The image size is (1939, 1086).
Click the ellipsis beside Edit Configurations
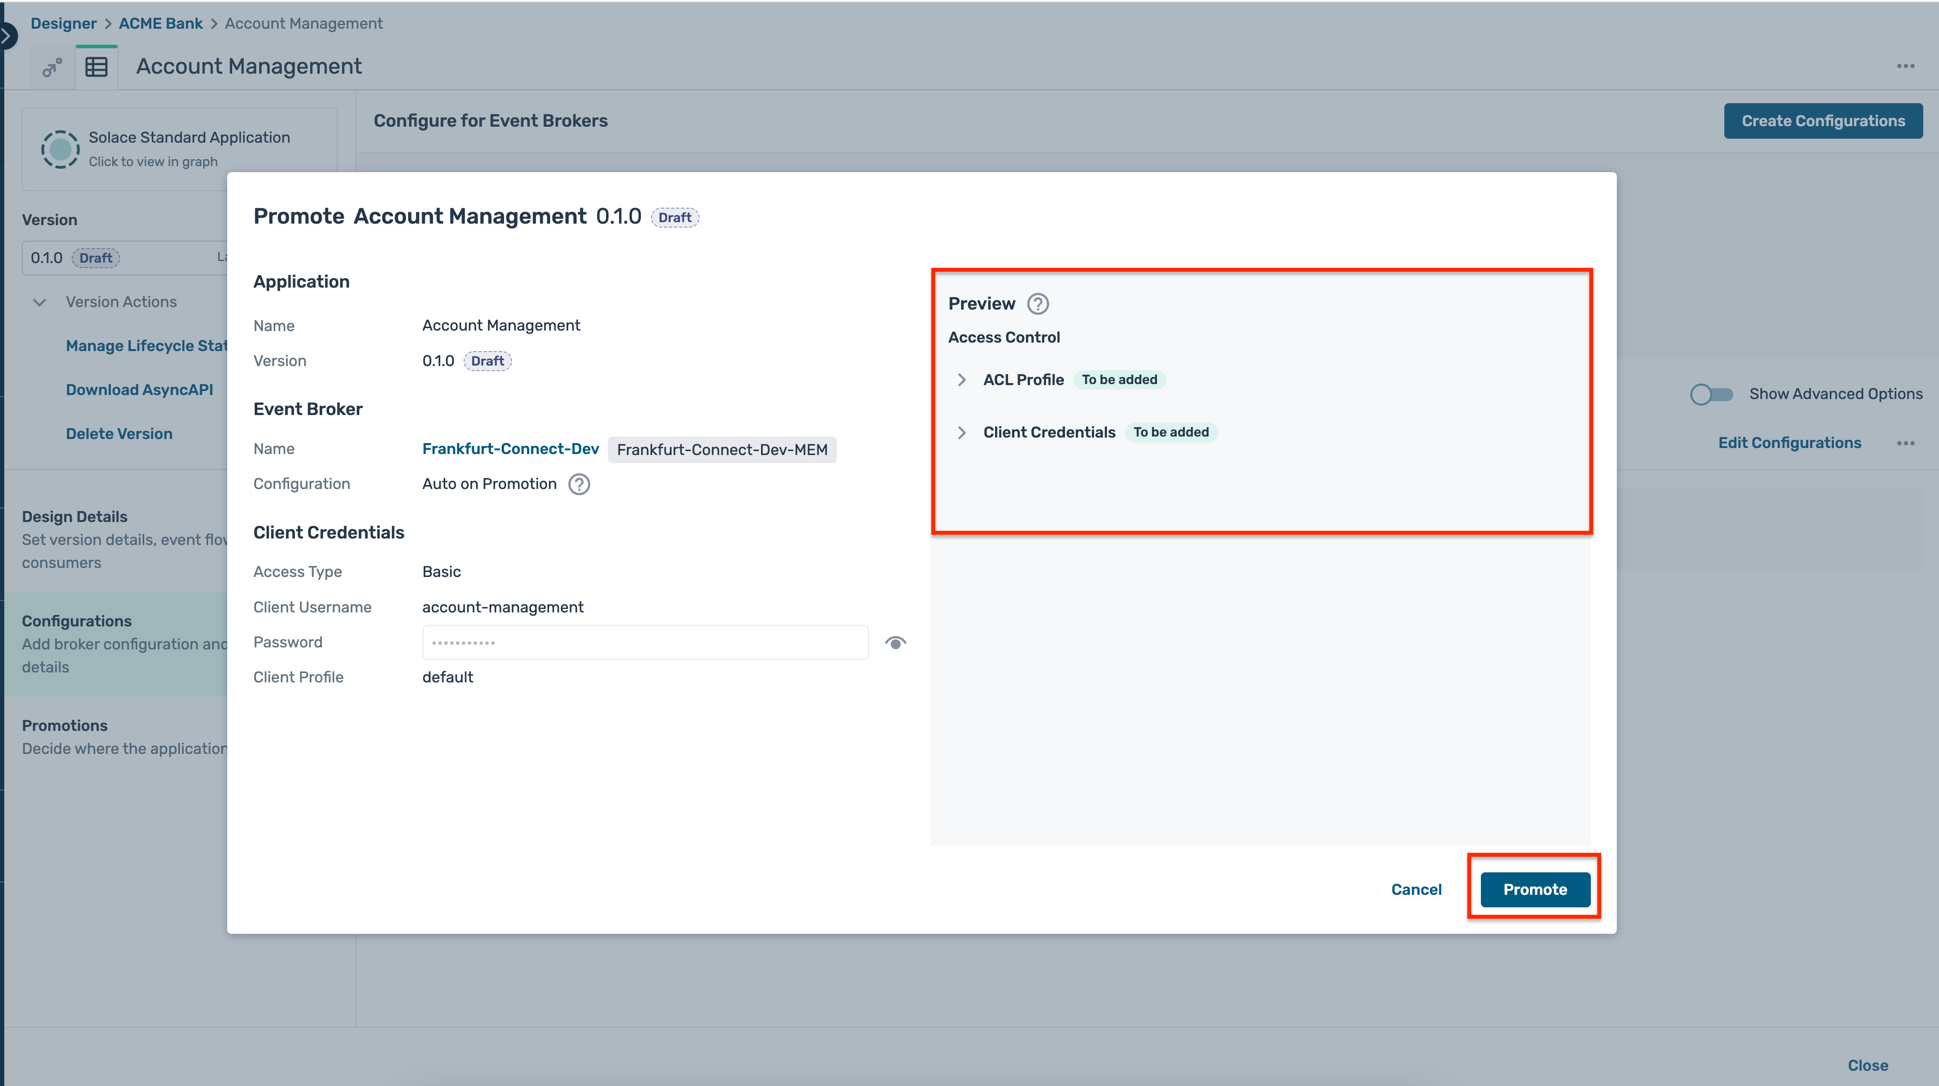point(1907,442)
